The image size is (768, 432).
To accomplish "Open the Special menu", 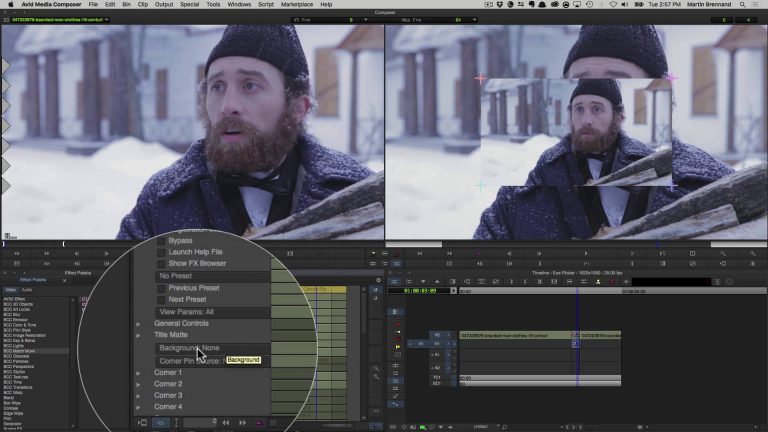I will point(189,5).
